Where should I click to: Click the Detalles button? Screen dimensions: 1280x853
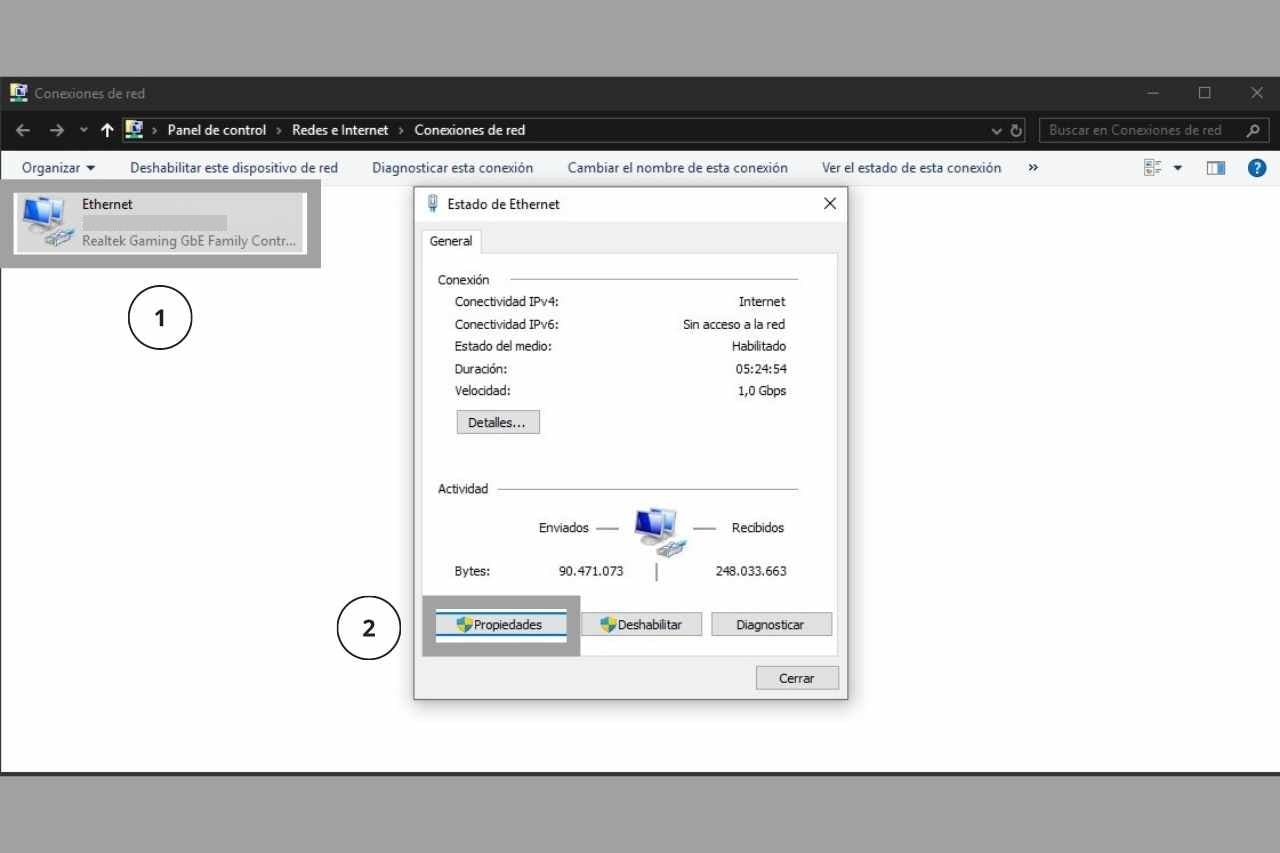(x=497, y=421)
